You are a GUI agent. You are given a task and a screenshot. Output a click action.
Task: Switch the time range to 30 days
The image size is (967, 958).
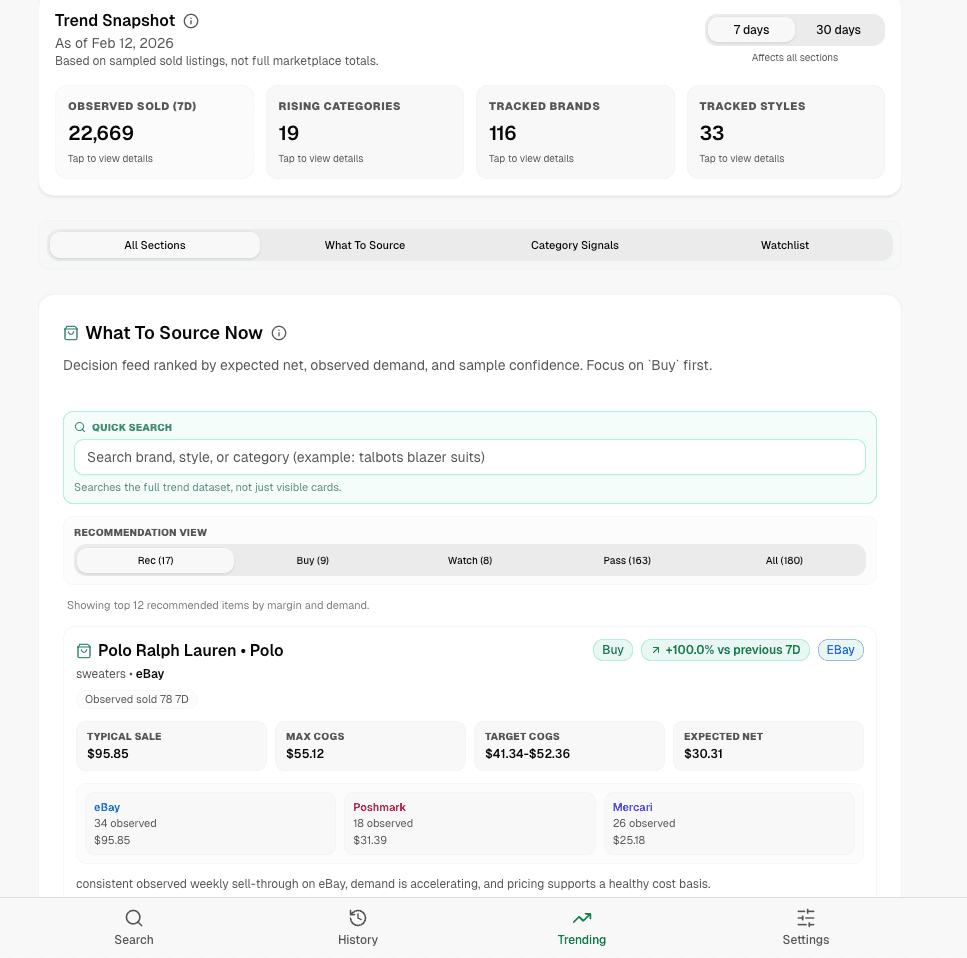click(x=838, y=29)
